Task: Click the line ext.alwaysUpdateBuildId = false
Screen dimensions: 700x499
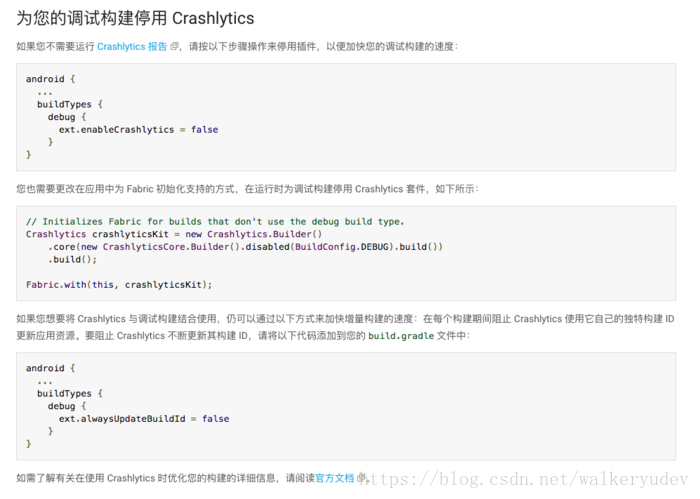Action: 144,419
